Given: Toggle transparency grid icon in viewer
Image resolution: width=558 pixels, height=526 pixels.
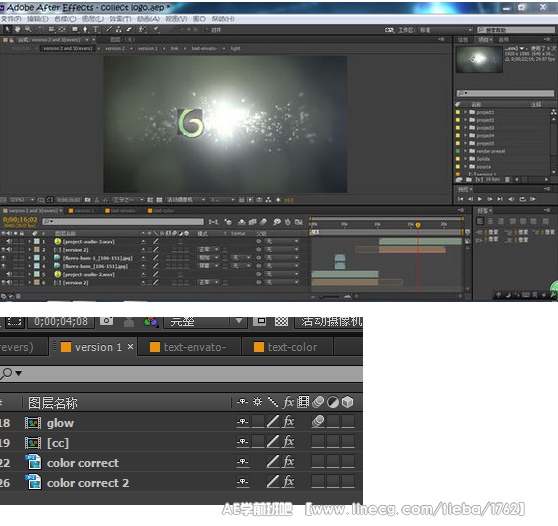Looking at the screenshot, I should (x=159, y=200).
